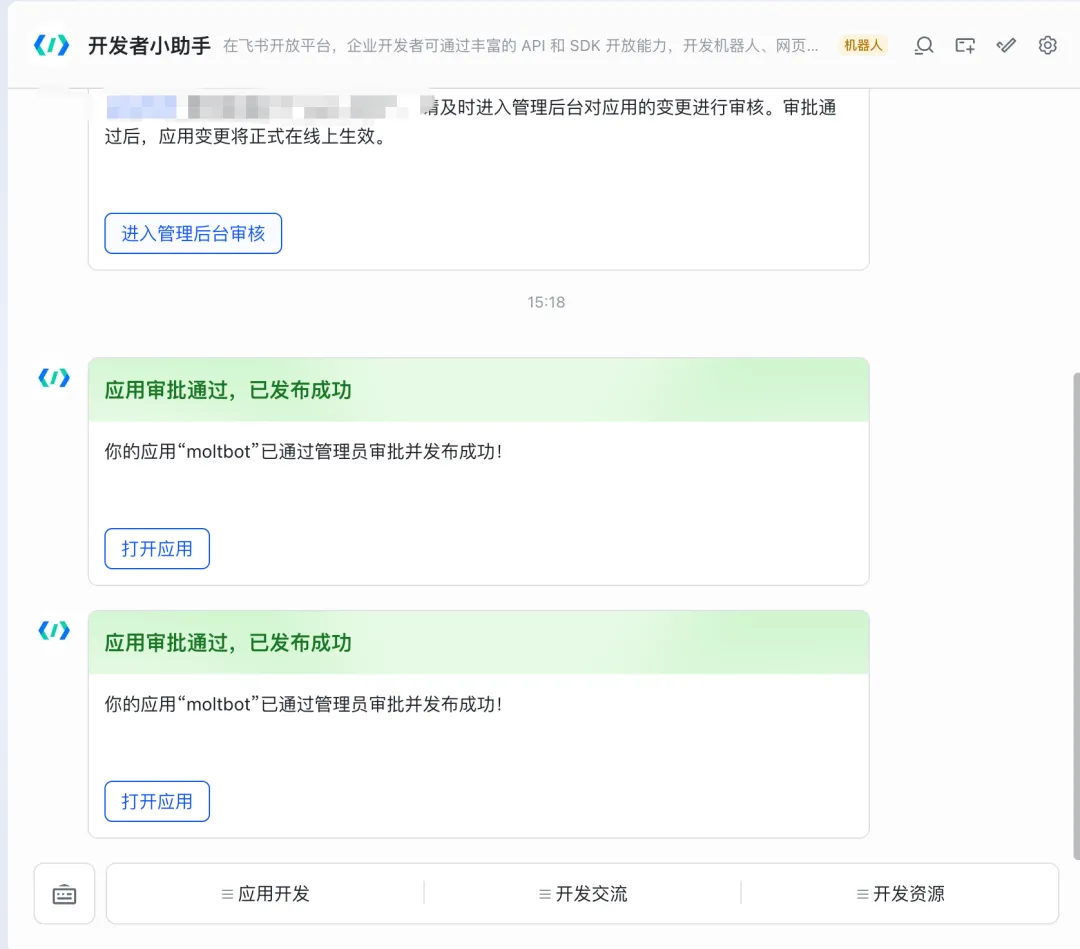Open the settings gear icon

[1047, 45]
